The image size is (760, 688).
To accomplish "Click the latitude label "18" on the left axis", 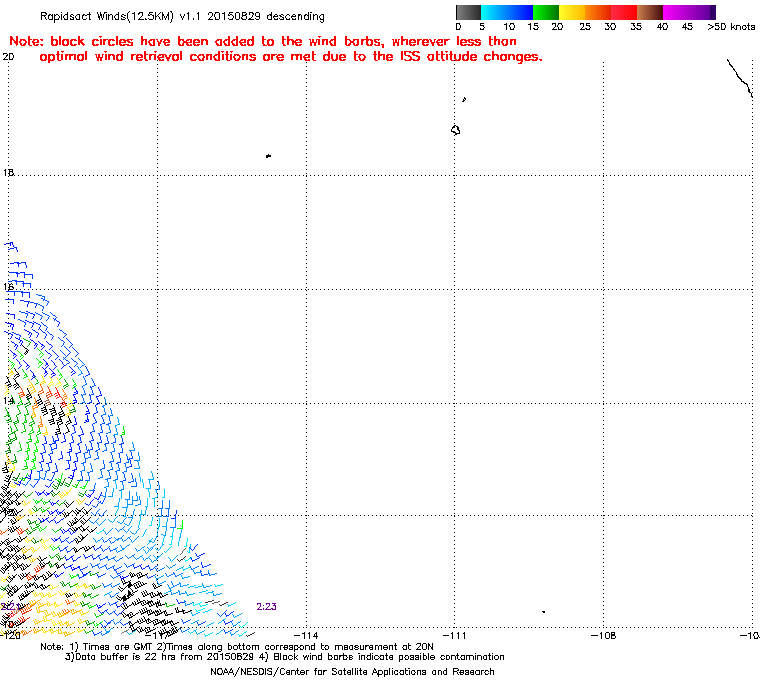I will coord(8,173).
